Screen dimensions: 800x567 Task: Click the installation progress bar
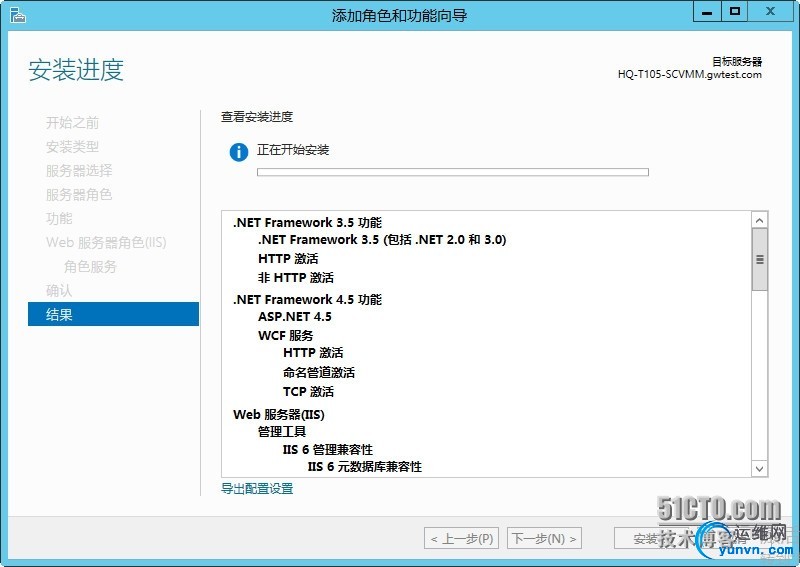tap(453, 172)
